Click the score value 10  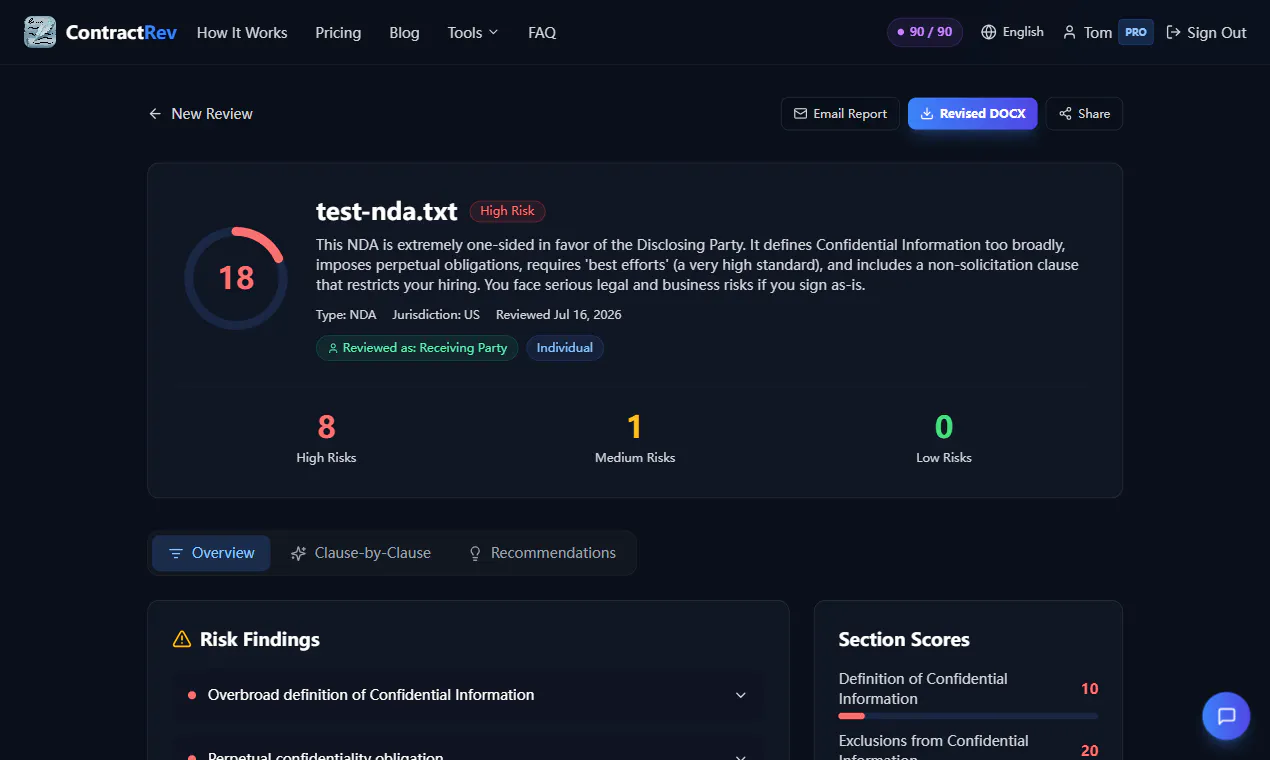coord(1090,689)
